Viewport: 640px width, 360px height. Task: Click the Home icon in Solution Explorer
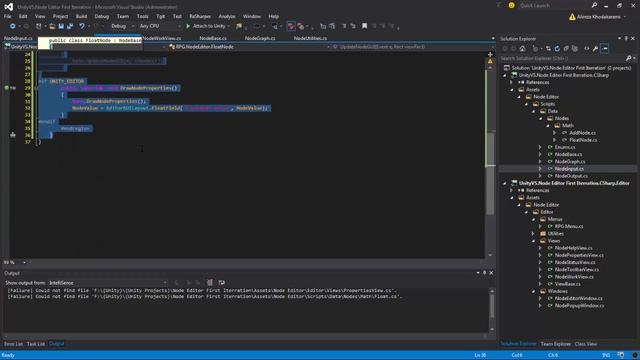pyautogui.click(x=522, y=49)
